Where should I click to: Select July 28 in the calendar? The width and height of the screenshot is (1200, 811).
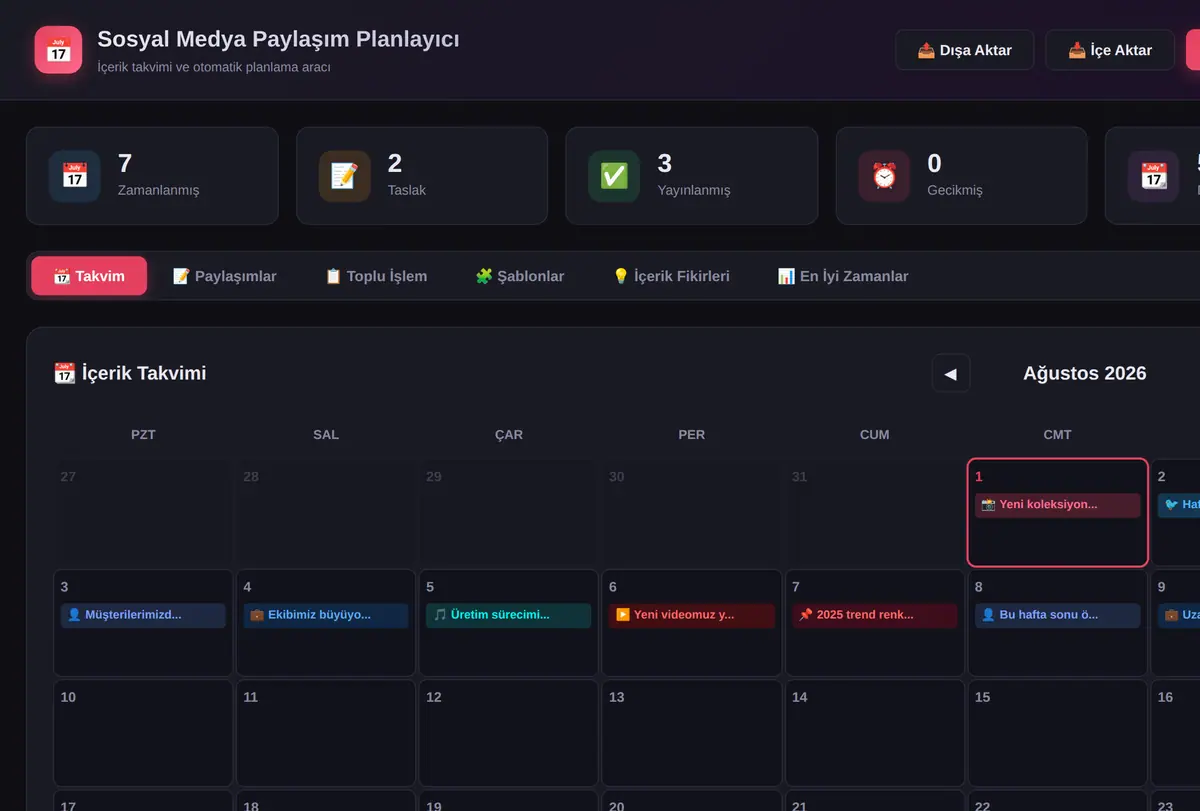[326, 513]
